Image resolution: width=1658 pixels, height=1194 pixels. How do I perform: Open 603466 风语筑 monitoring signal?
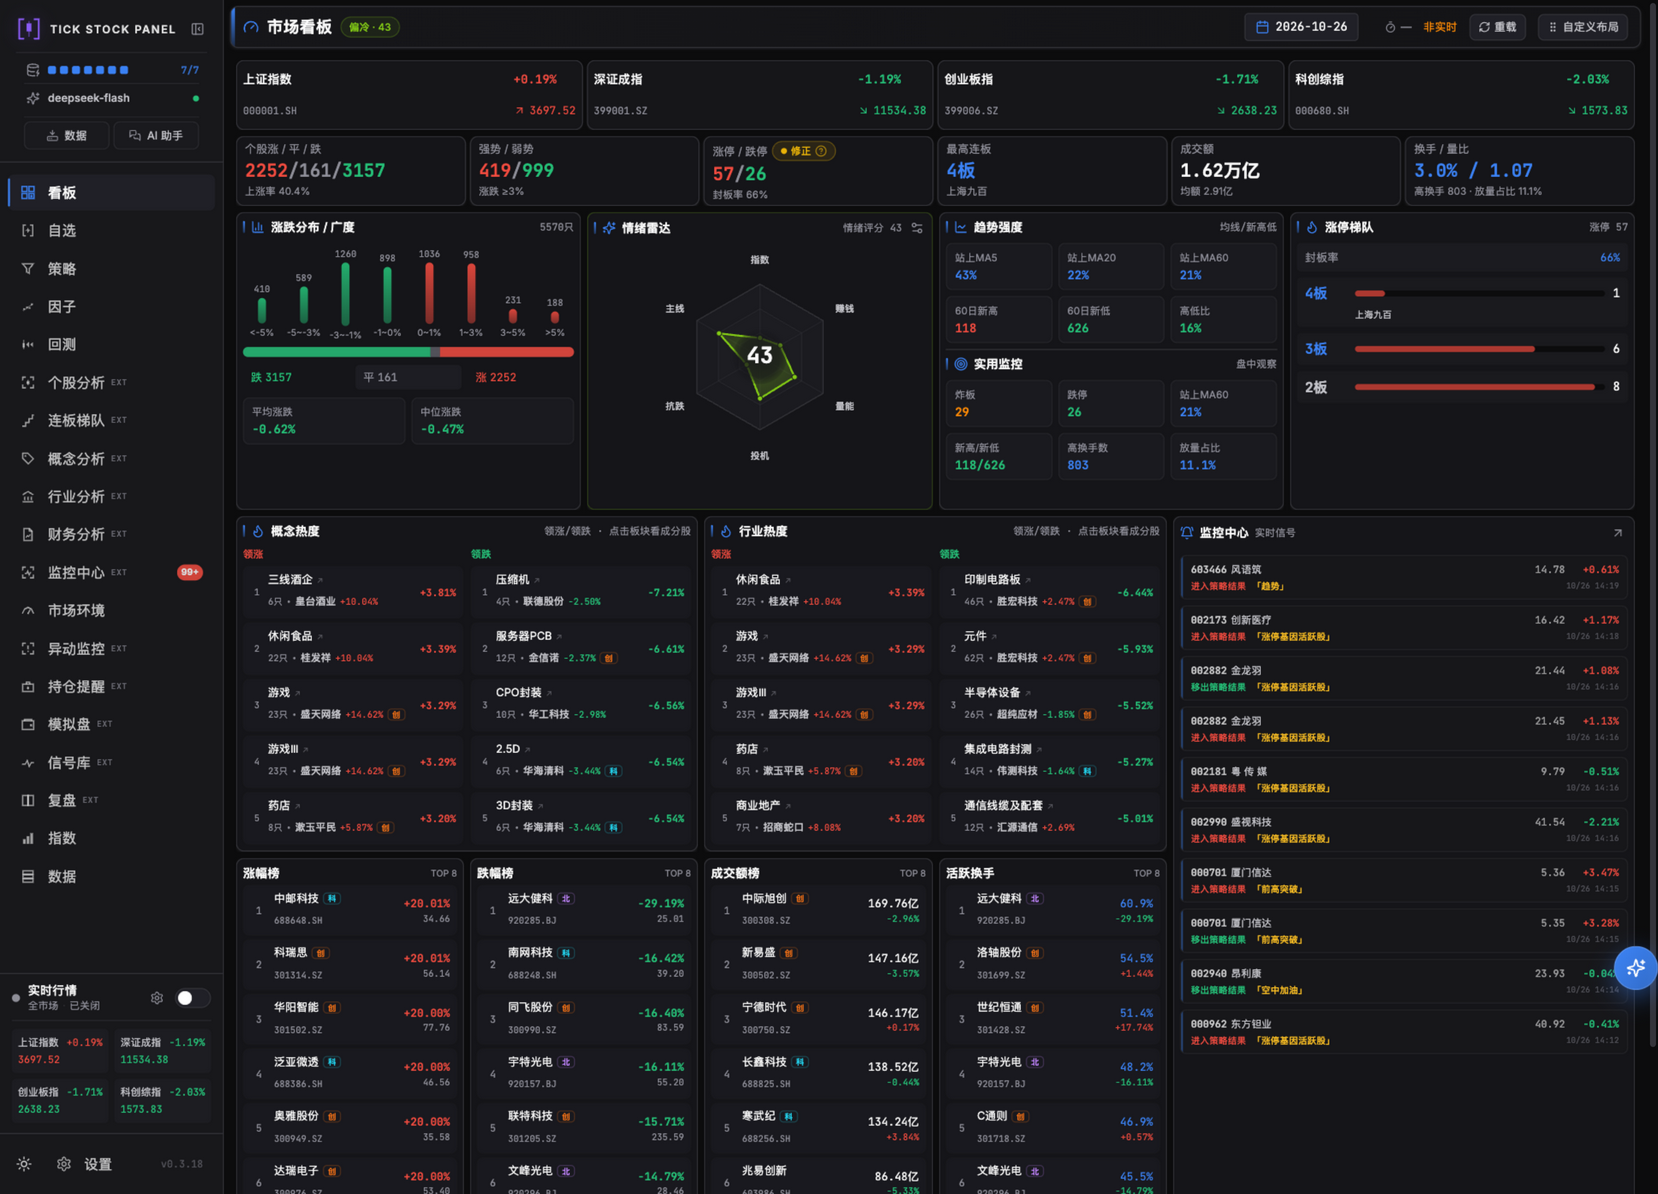1403,577
